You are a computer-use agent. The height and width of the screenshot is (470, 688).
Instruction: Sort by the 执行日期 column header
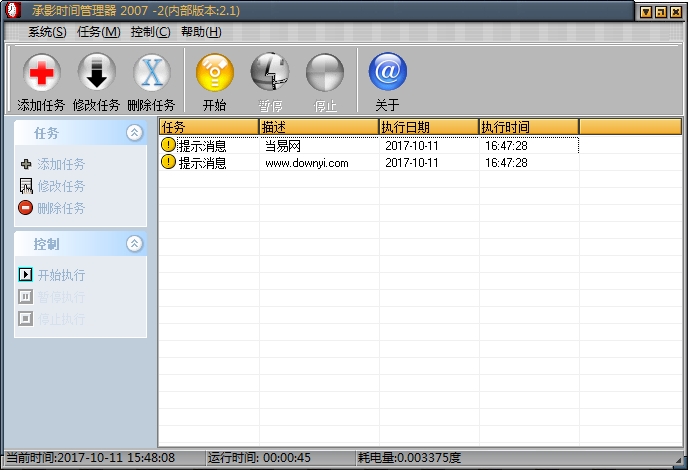[428, 127]
